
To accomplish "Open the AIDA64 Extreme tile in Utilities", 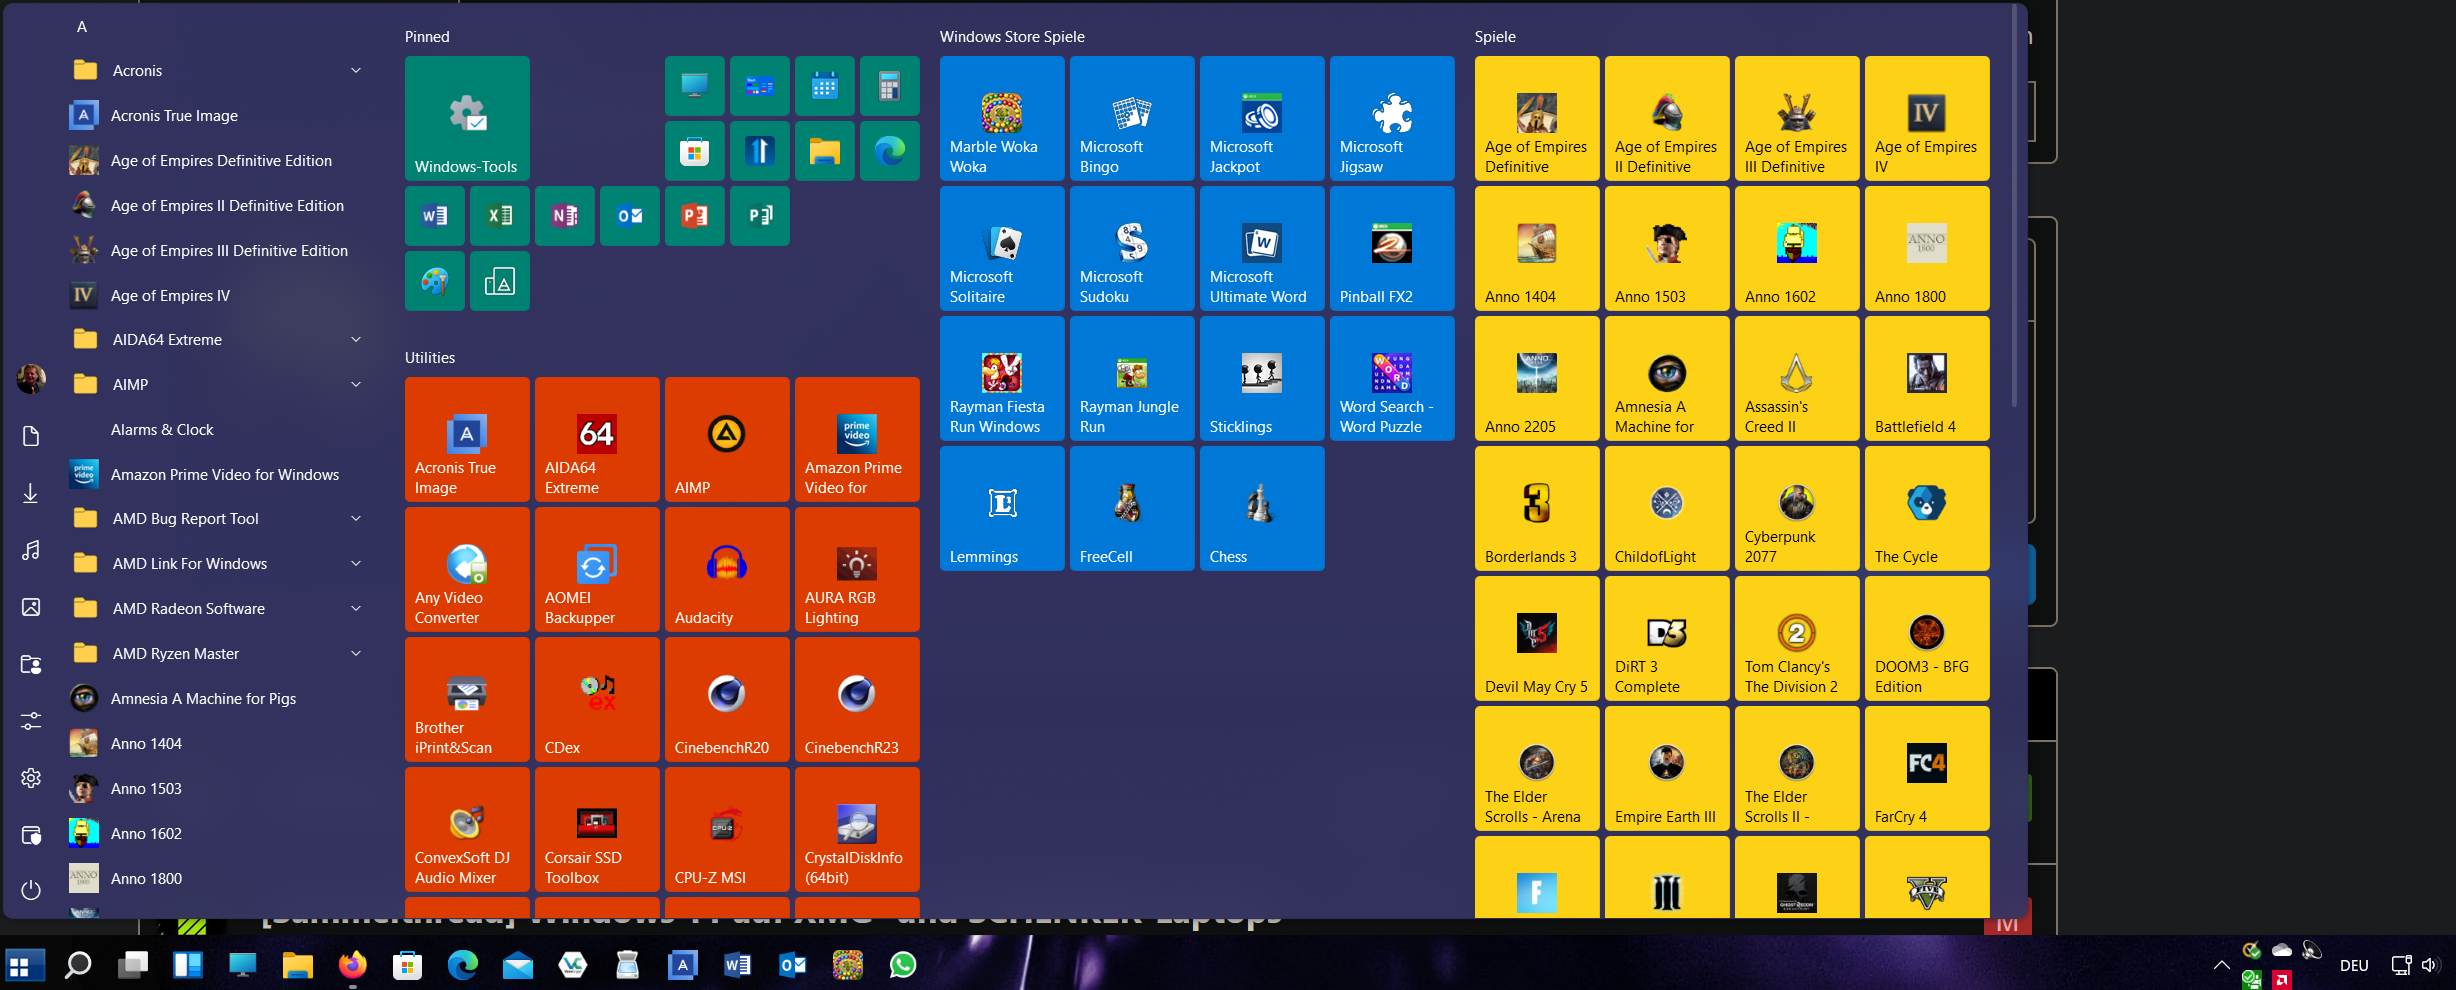I will [x=597, y=439].
